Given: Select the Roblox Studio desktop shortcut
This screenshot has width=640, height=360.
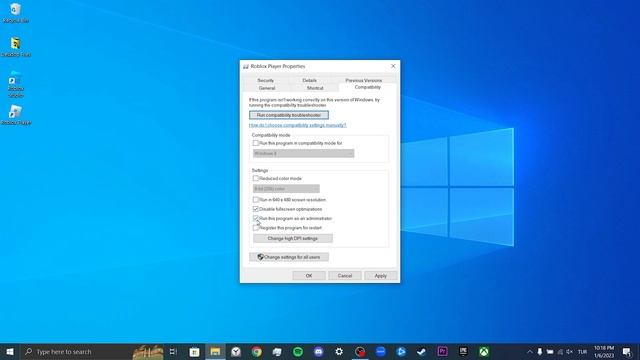Looking at the screenshot, I should coord(16,84).
